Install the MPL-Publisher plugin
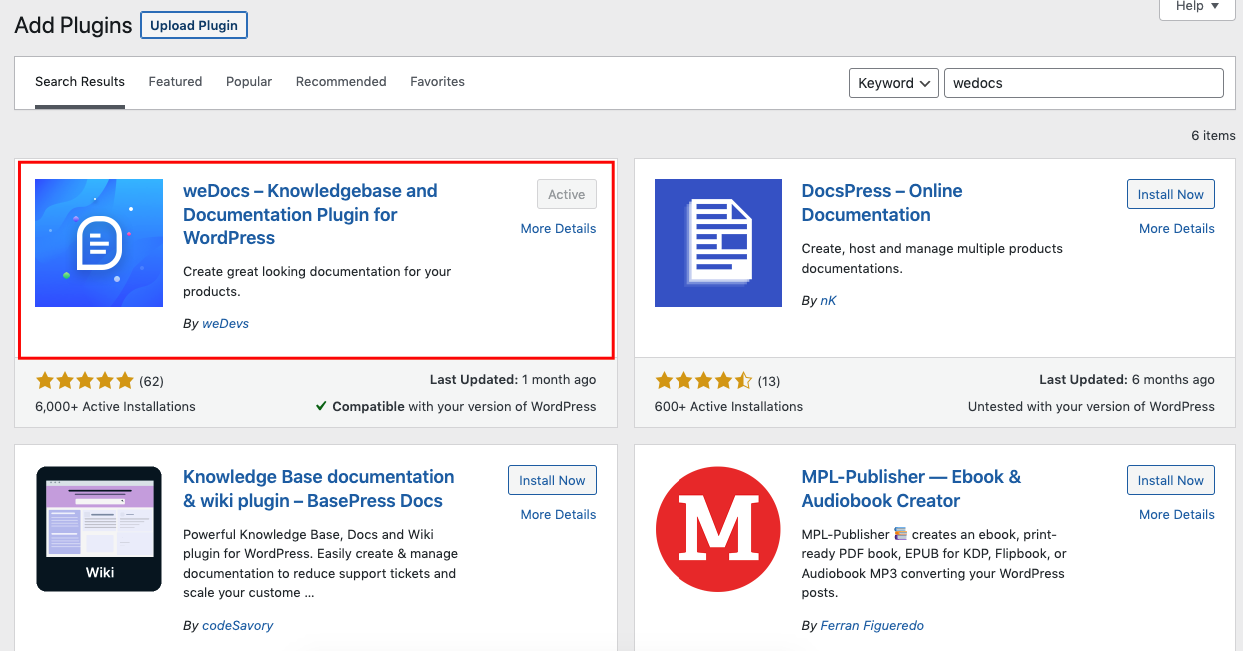Viewport: 1243px width, 651px height. (x=1171, y=481)
